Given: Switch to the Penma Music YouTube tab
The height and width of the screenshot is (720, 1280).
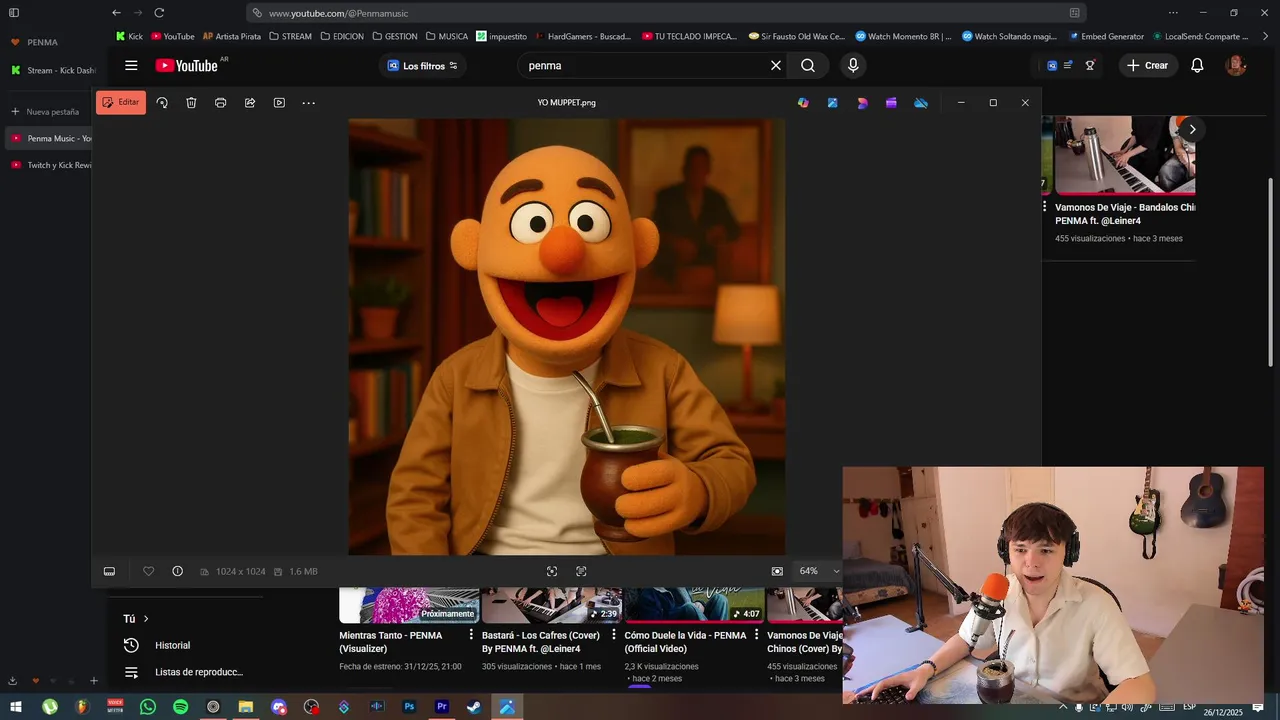Looking at the screenshot, I should click(x=50, y=138).
